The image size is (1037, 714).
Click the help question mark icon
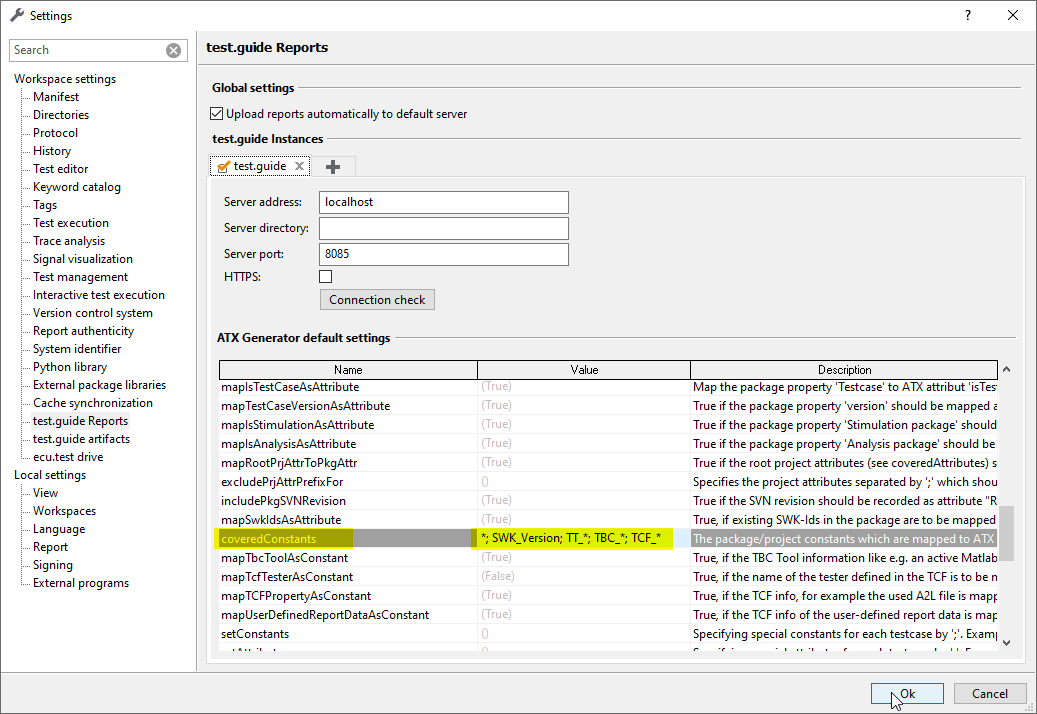[x=967, y=15]
